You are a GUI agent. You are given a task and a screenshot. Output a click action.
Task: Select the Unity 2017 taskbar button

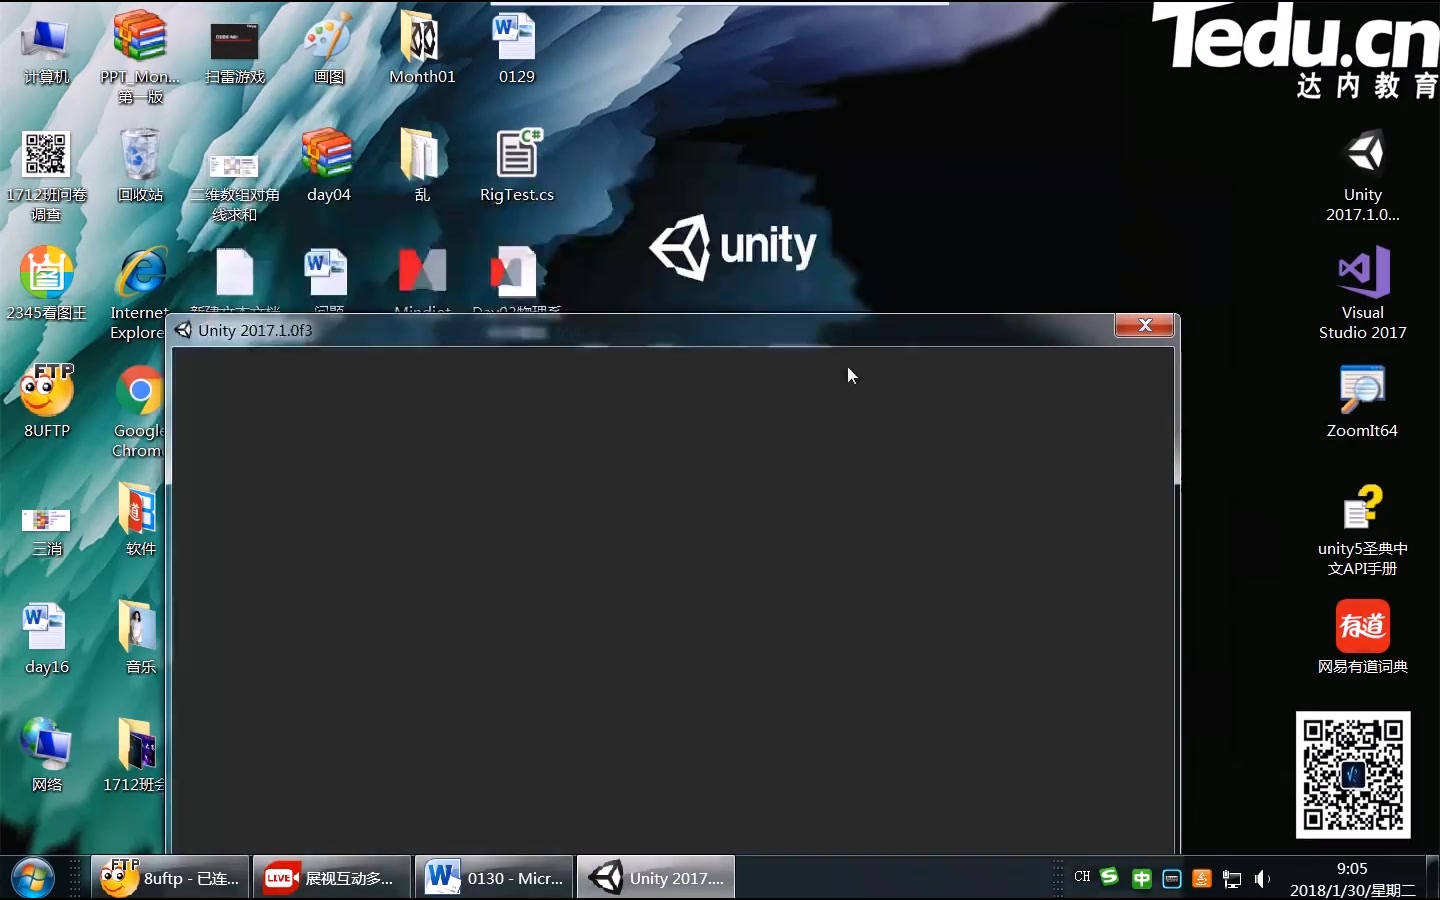(655, 877)
